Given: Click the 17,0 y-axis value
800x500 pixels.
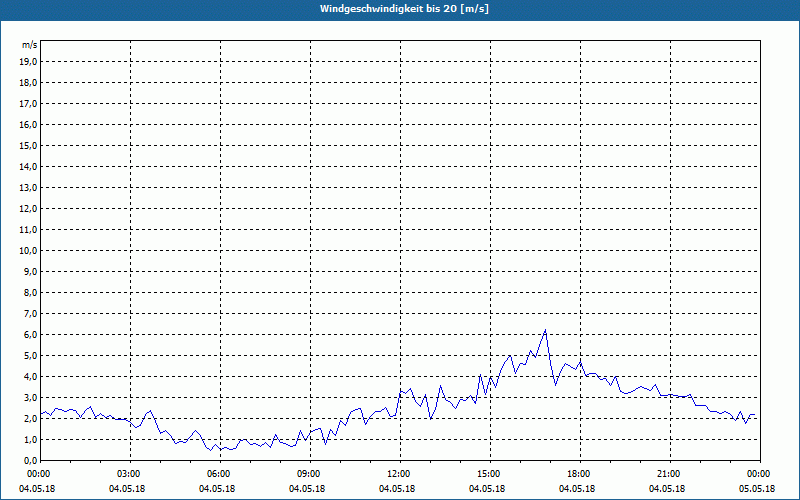Looking at the screenshot, I should 28,104.
